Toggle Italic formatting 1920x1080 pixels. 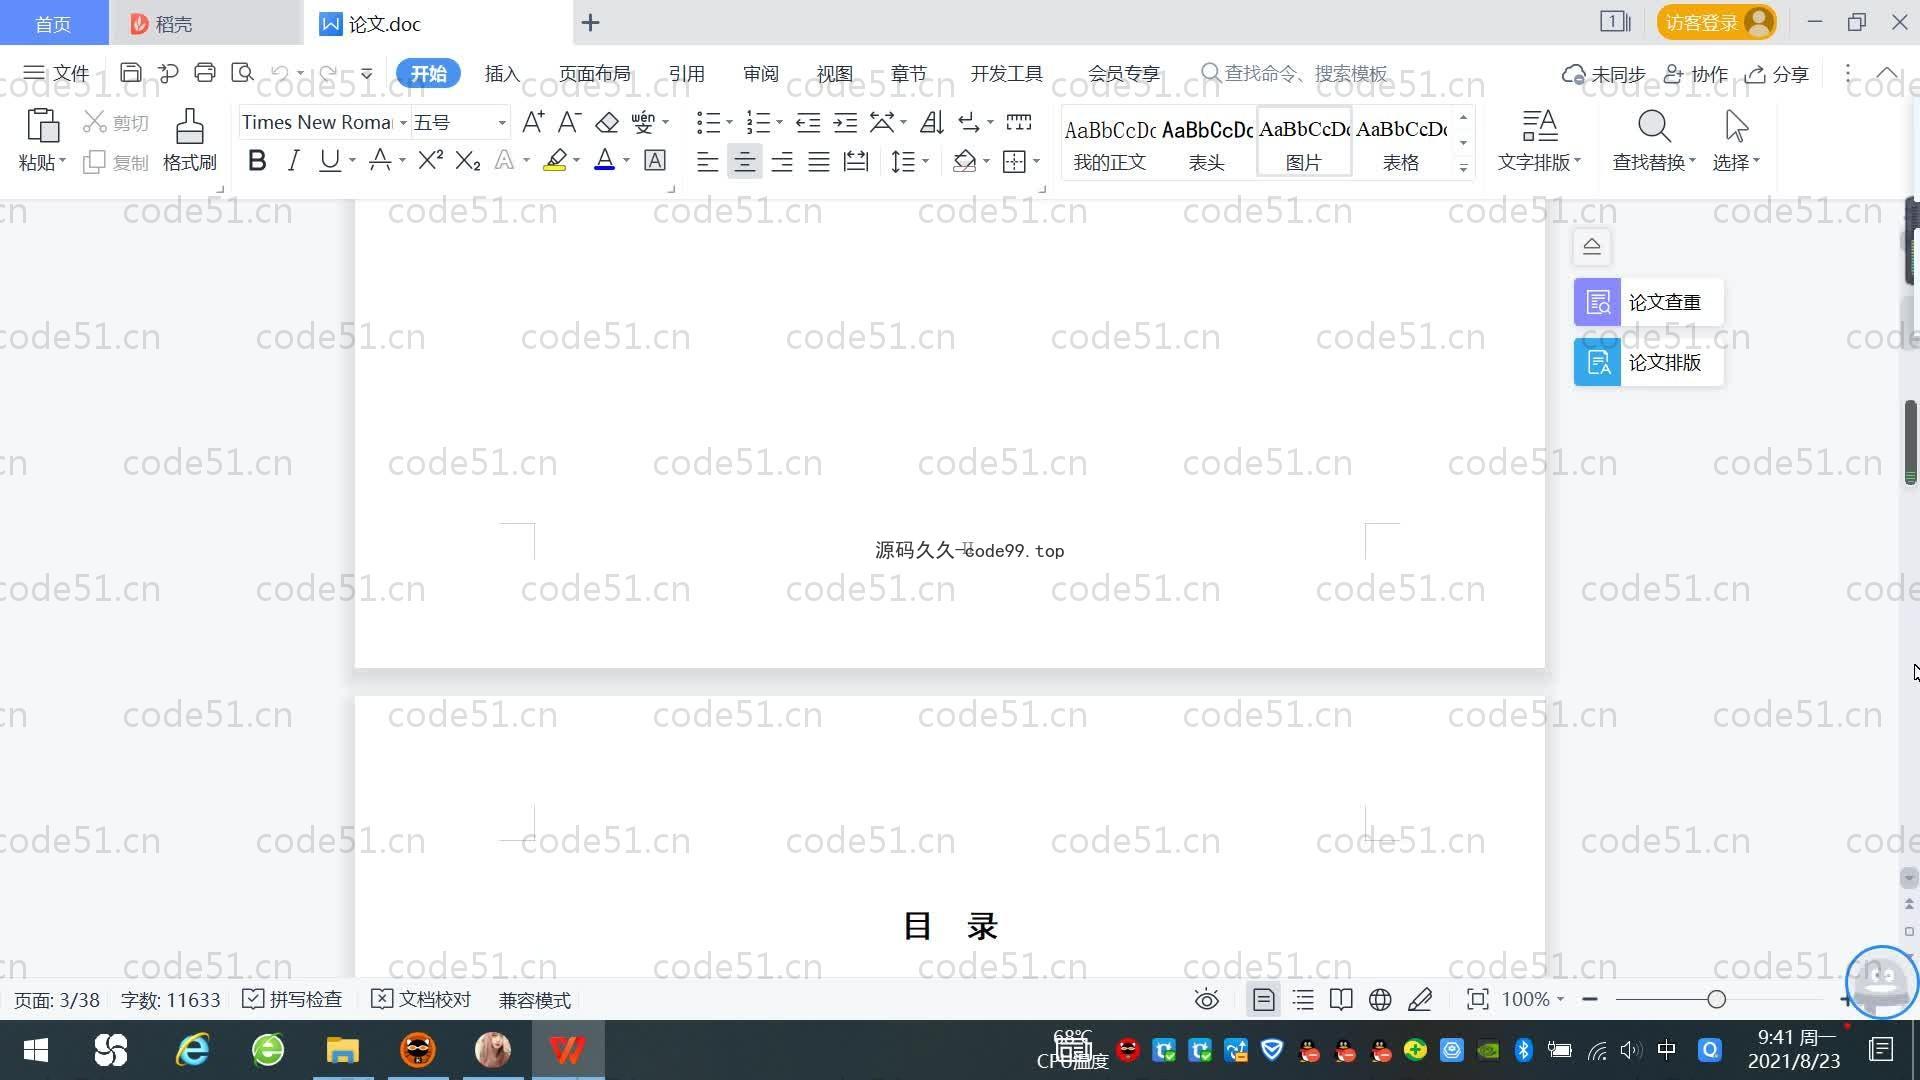(293, 161)
